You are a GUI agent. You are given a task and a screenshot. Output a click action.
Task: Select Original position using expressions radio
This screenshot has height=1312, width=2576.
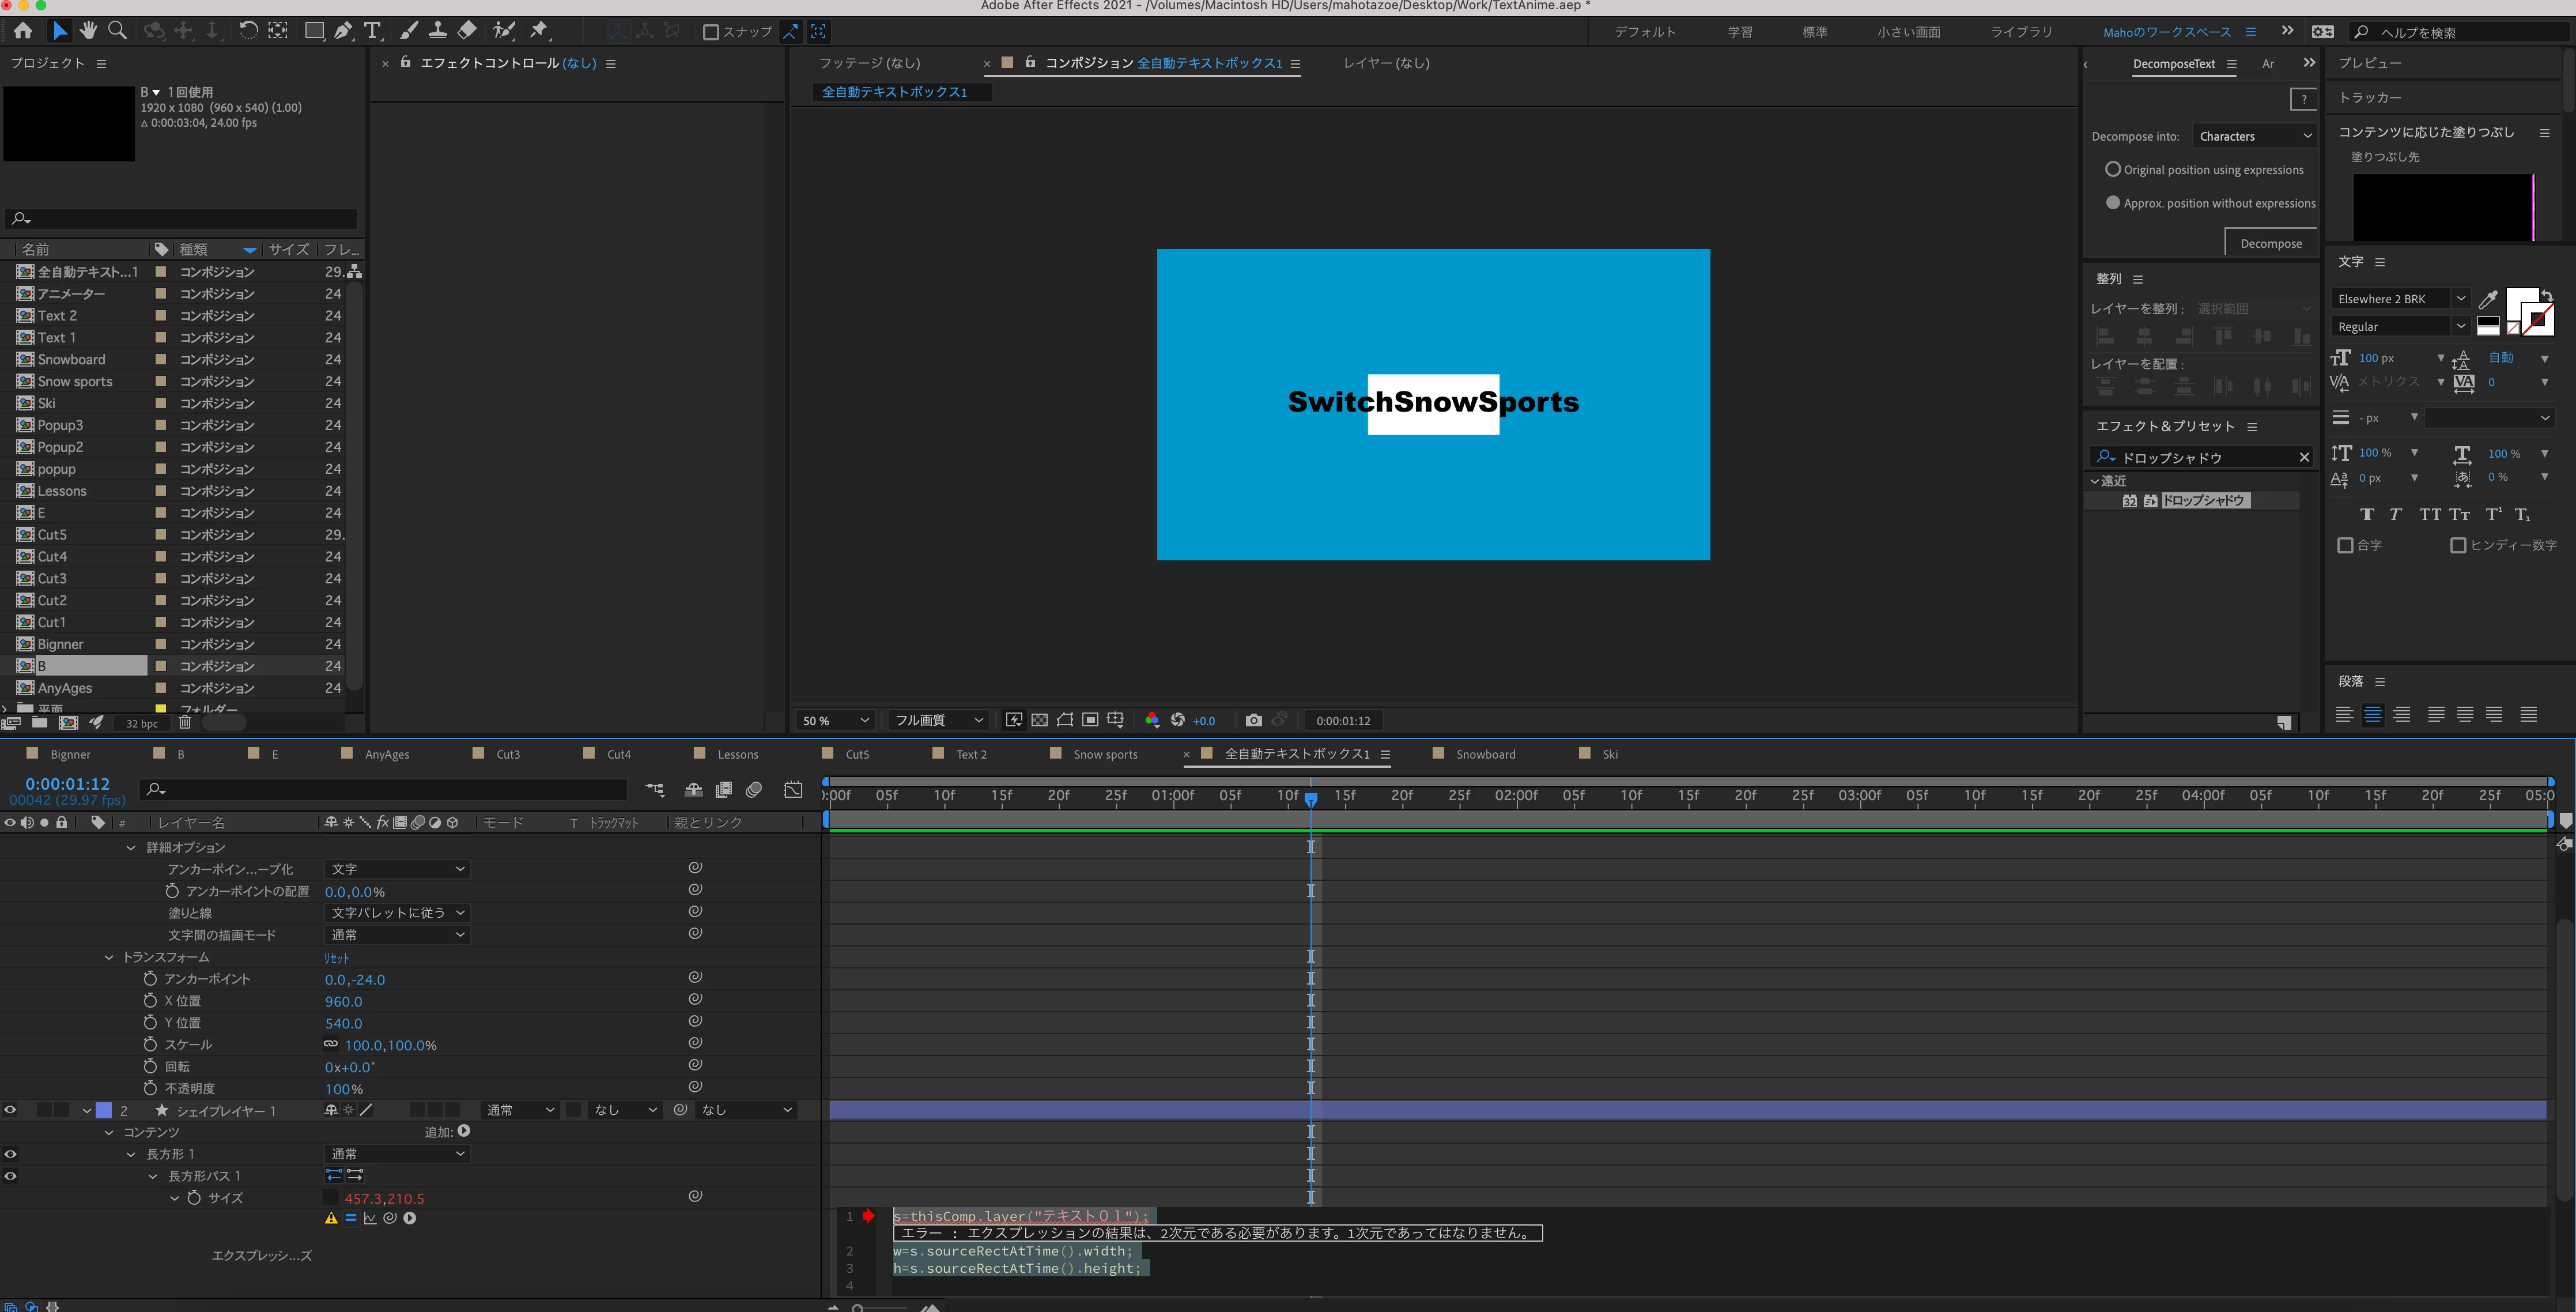2112,170
